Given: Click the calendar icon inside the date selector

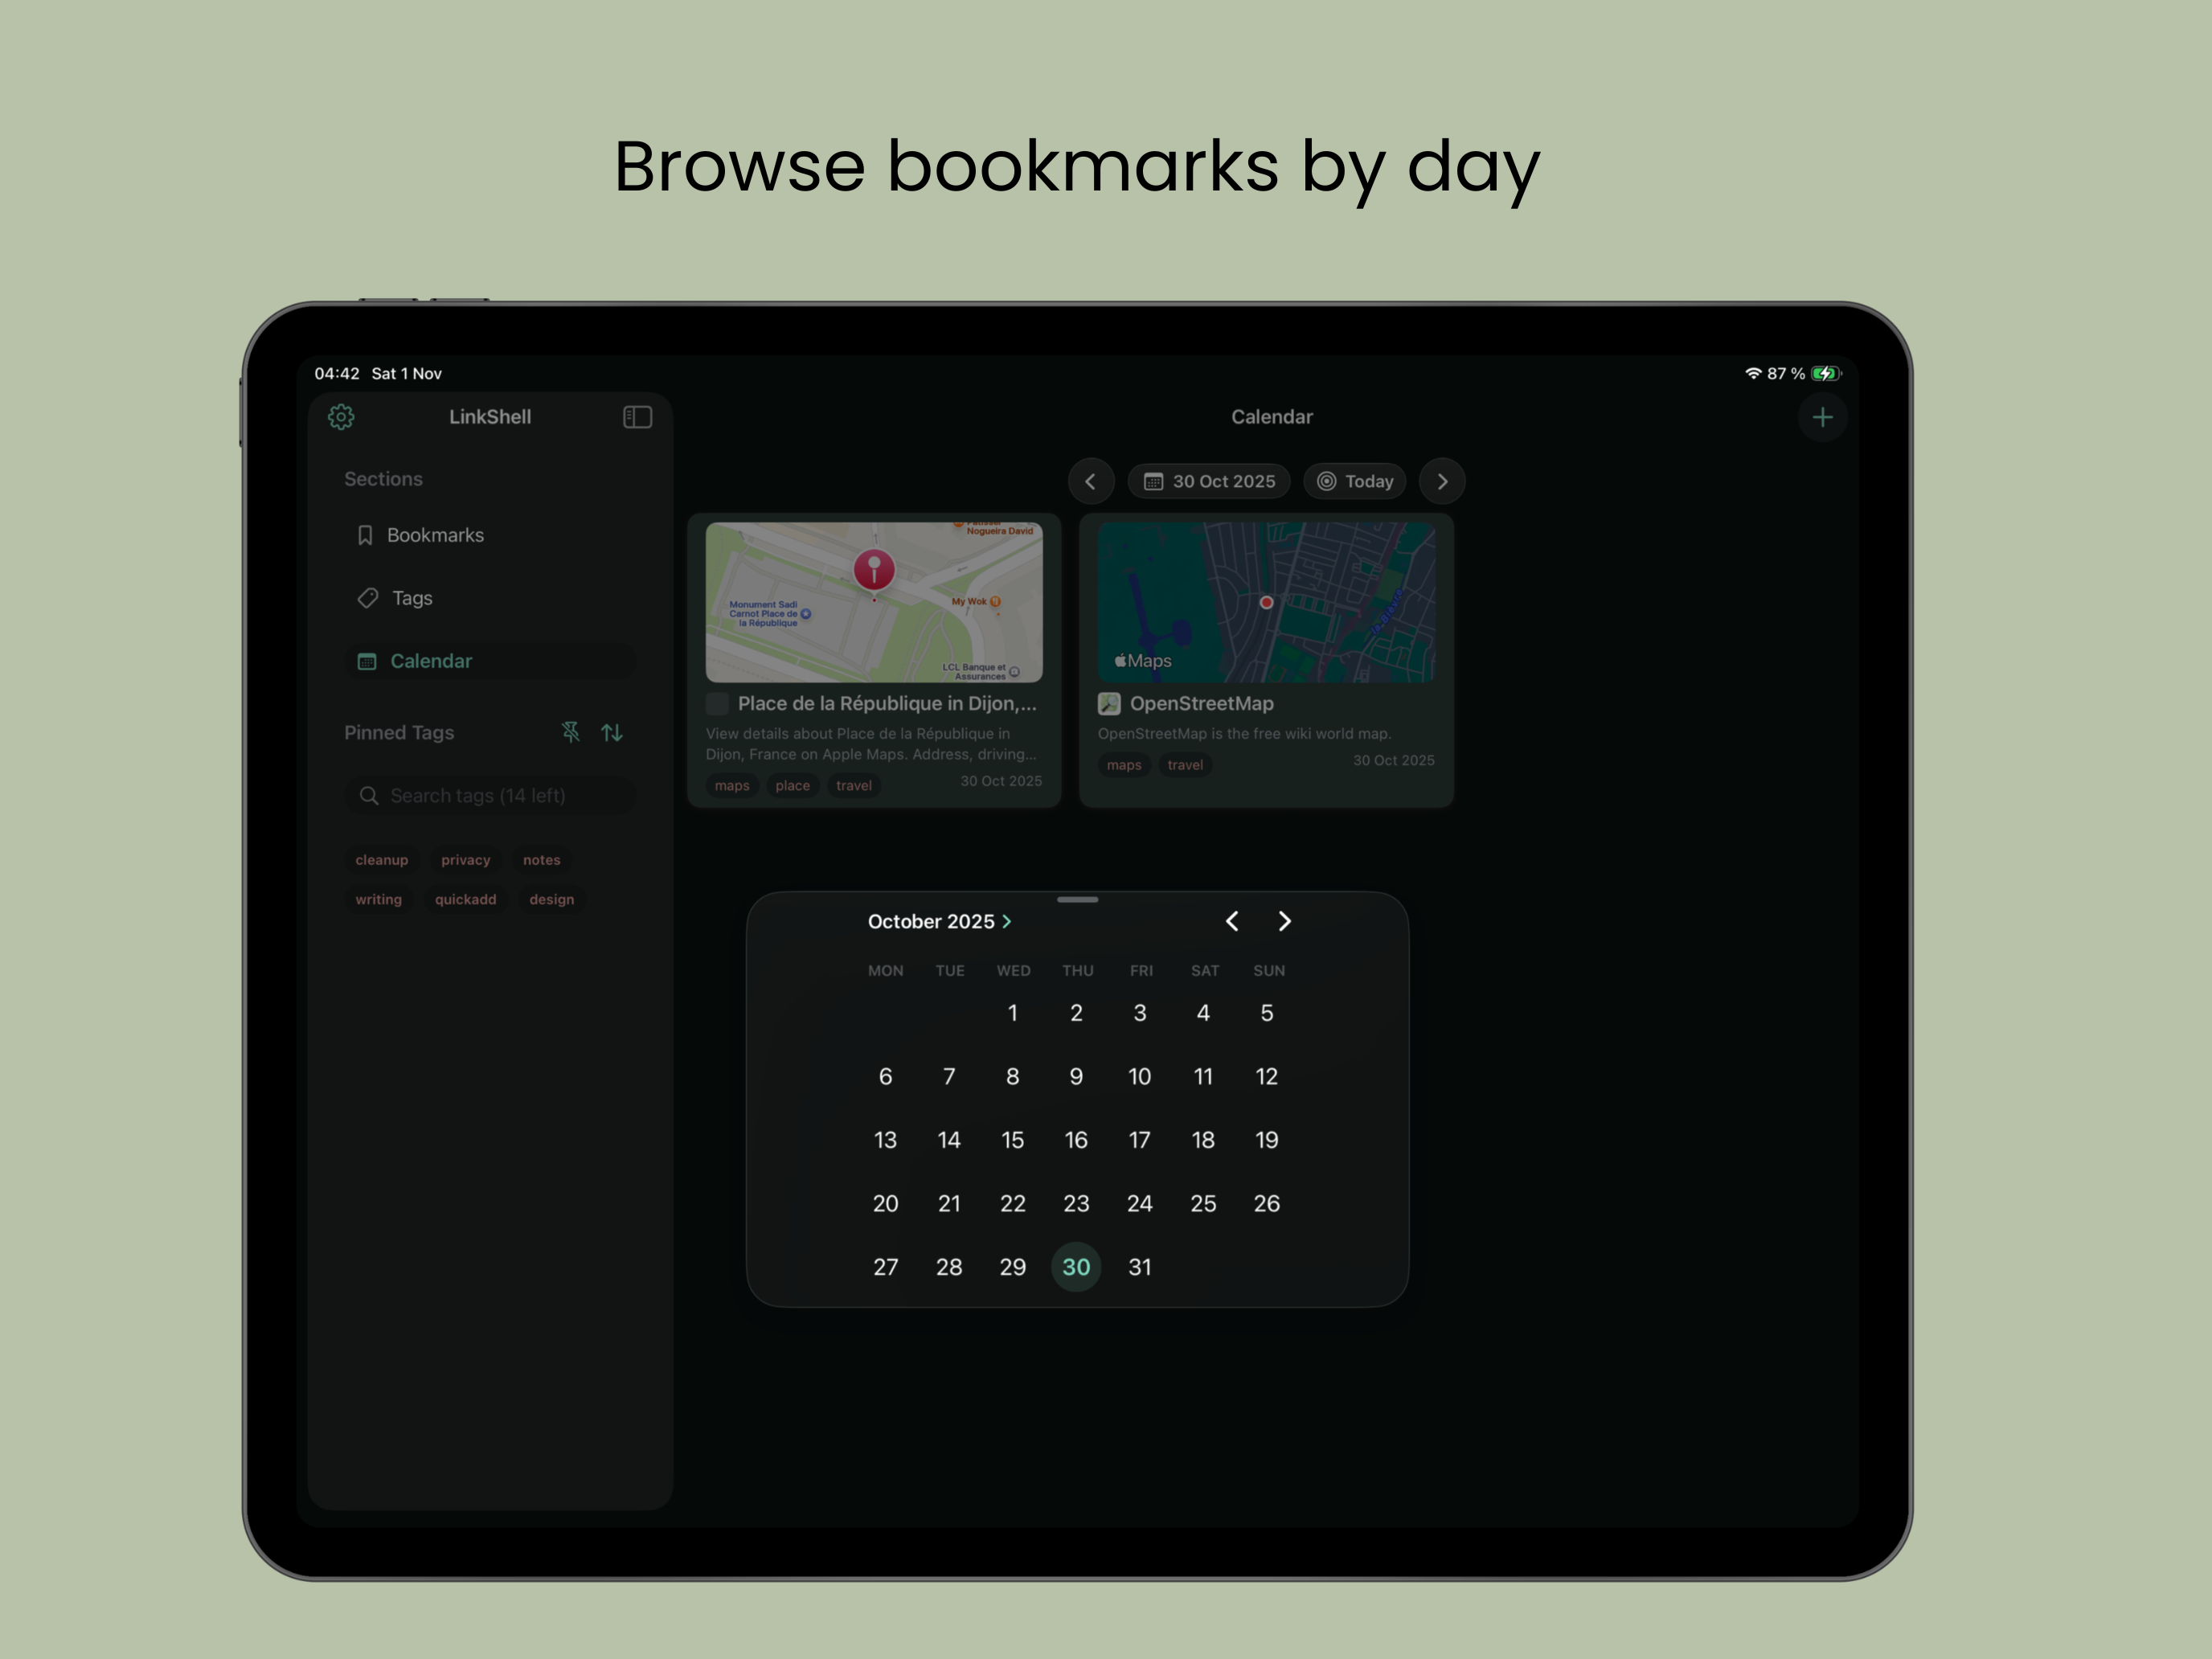Looking at the screenshot, I should [x=1155, y=481].
